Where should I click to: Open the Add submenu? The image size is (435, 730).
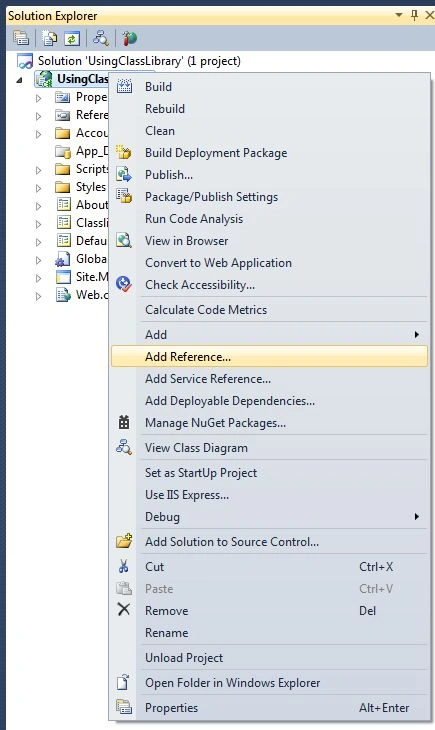tap(269, 334)
